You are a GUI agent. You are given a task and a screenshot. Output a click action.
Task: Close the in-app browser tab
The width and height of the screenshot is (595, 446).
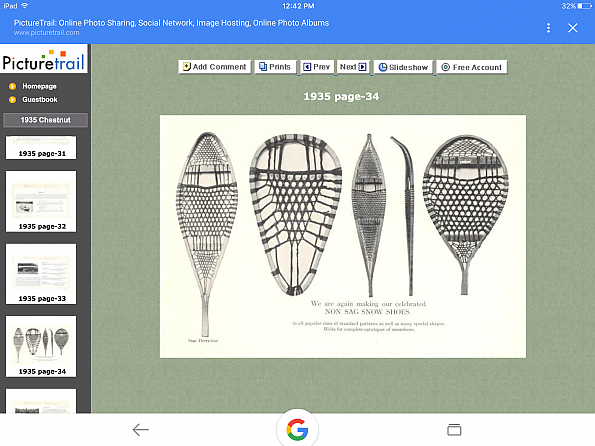pos(573,28)
